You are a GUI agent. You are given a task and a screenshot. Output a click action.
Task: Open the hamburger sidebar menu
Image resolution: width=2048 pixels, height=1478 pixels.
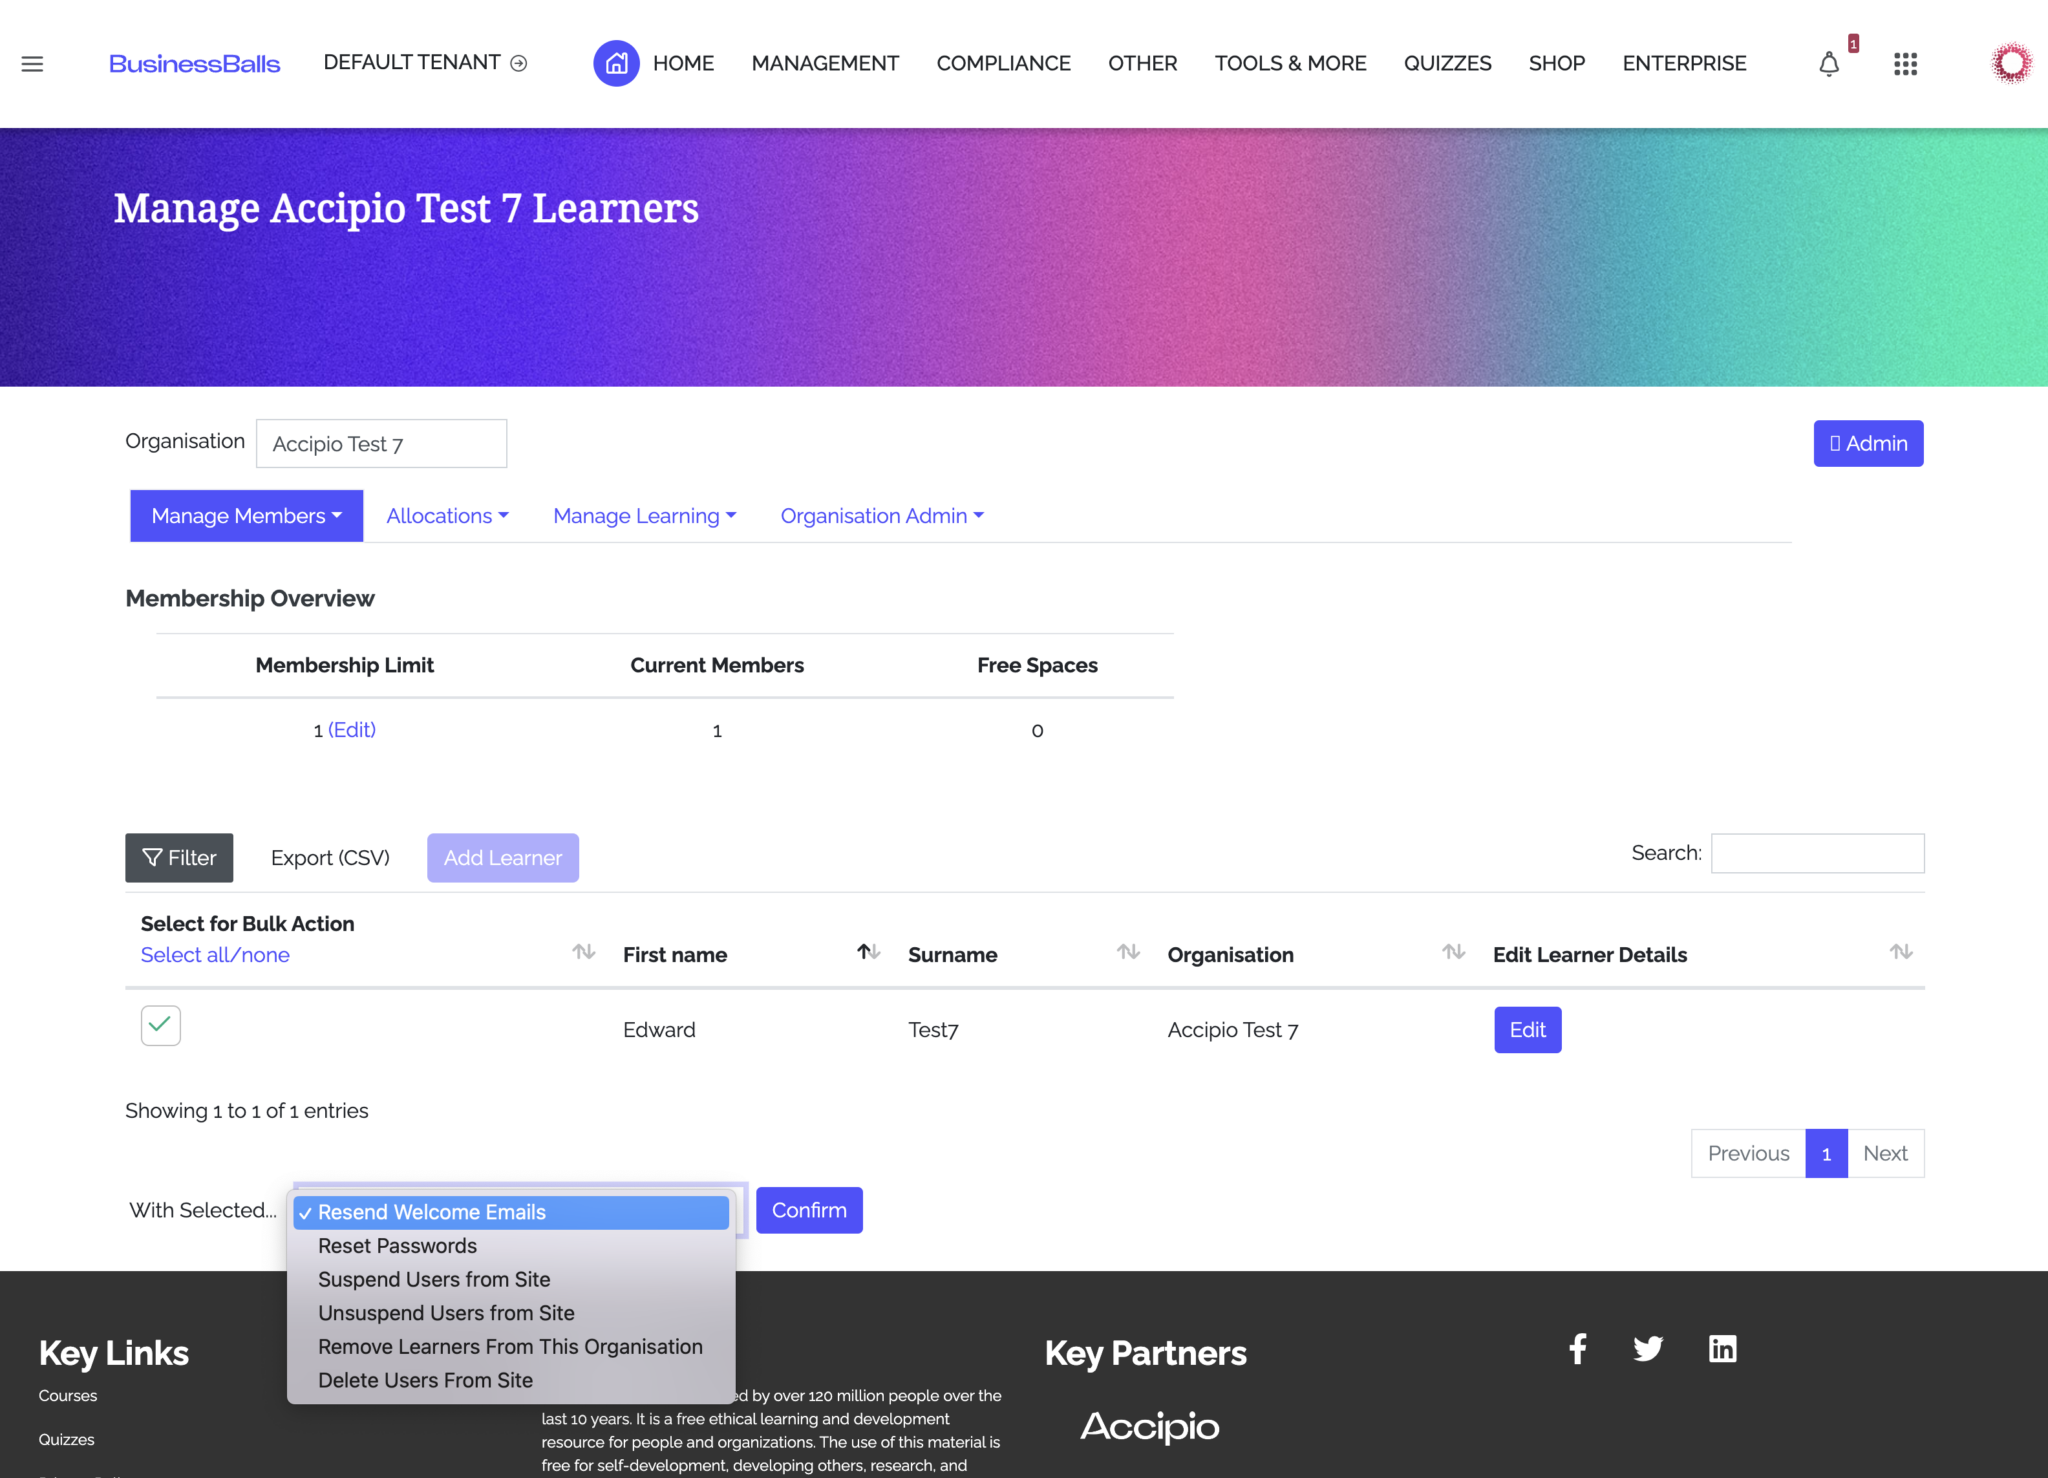click(x=32, y=64)
